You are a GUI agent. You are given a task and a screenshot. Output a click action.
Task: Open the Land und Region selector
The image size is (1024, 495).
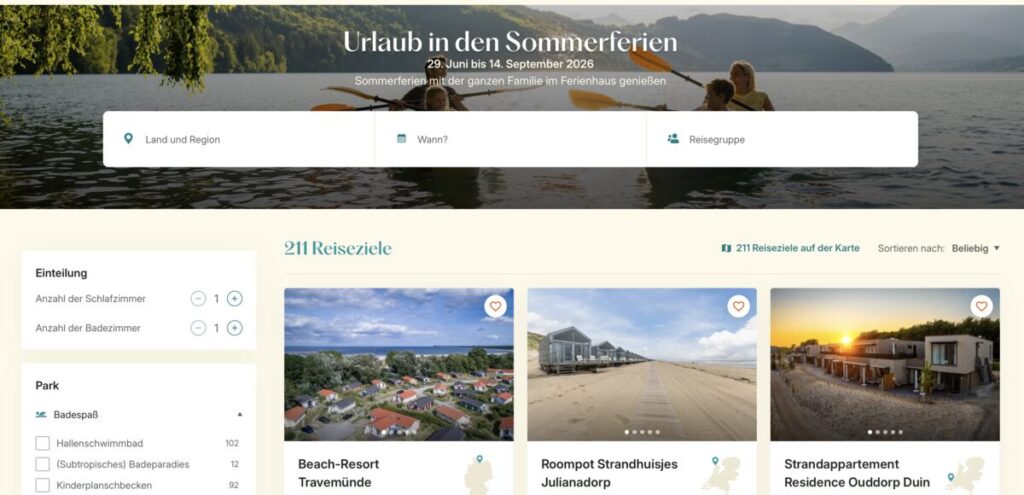[239, 139]
